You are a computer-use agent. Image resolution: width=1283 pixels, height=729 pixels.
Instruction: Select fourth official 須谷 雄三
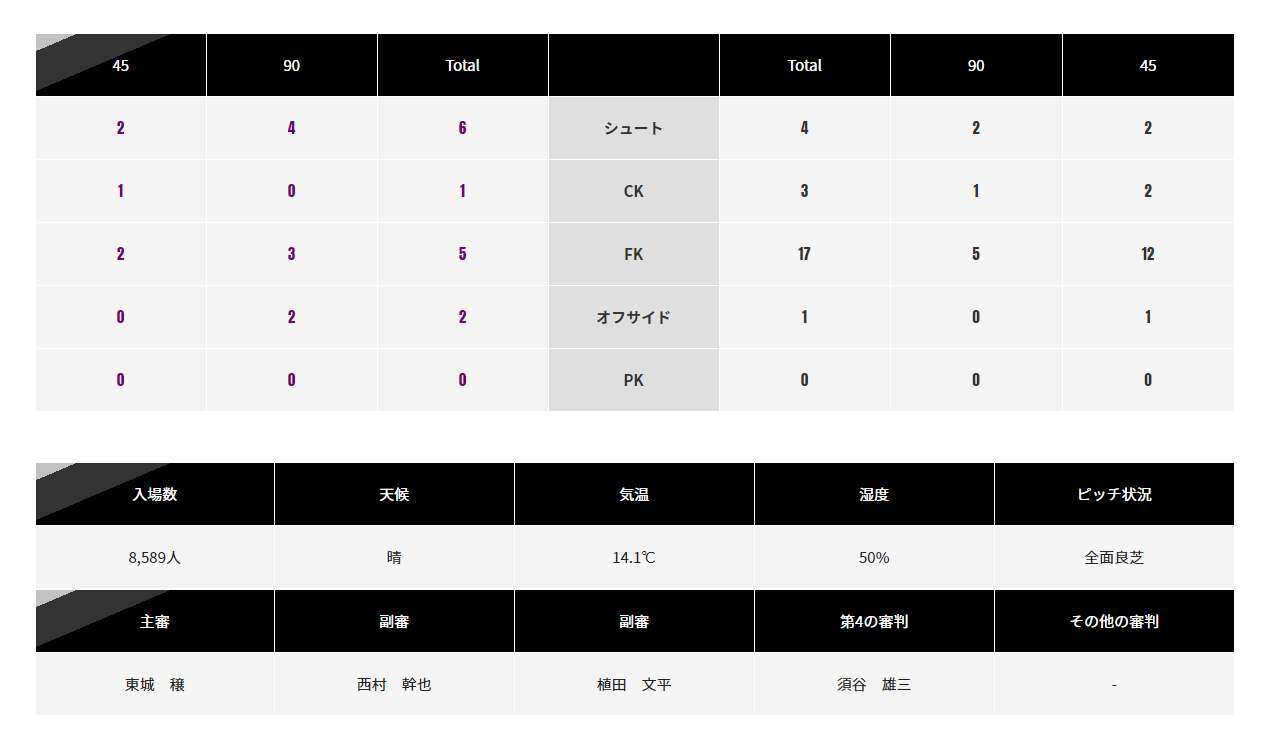(874, 685)
